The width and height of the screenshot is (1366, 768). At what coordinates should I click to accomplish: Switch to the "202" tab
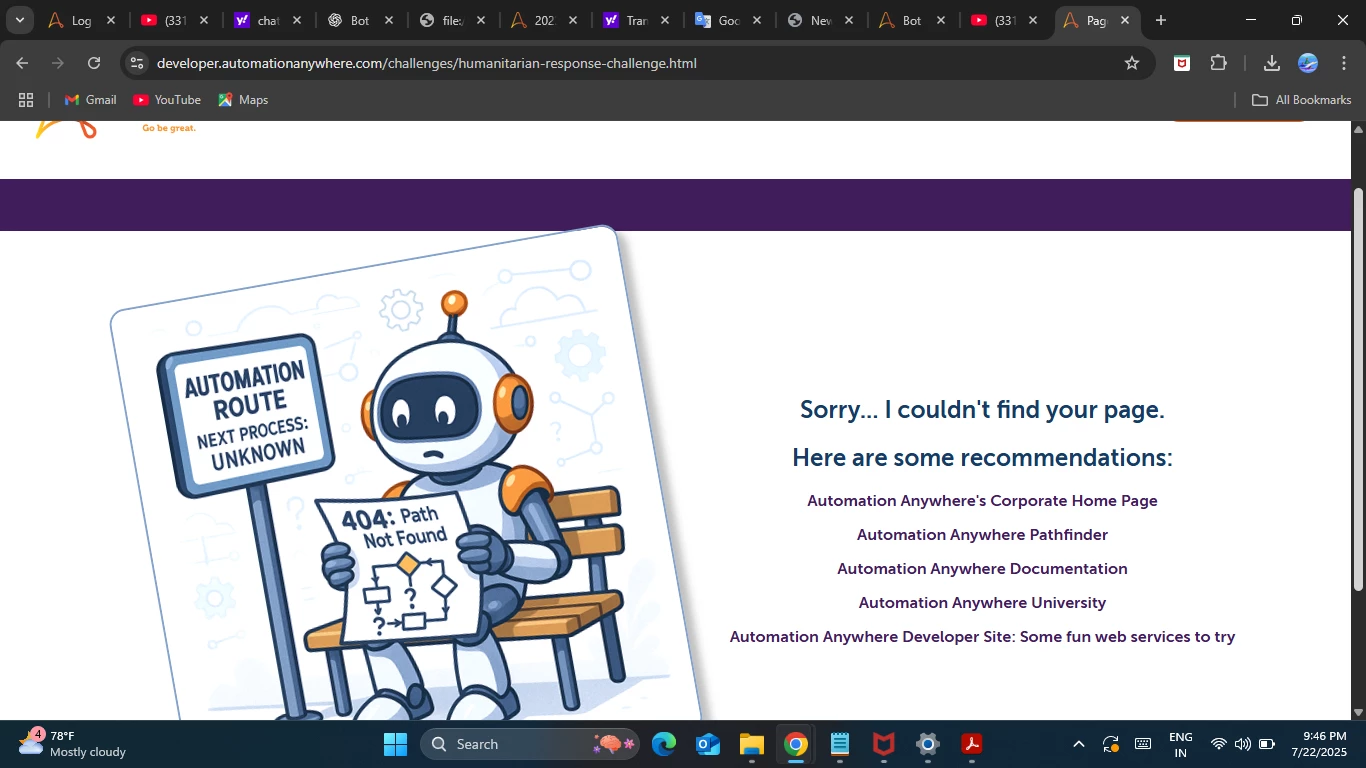542,20
